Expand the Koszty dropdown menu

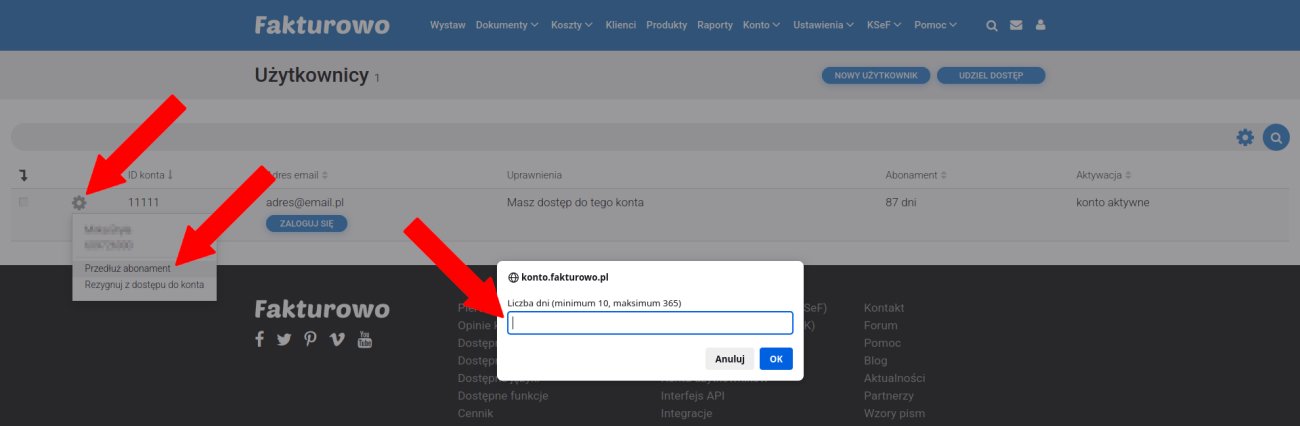pos(571,25)
